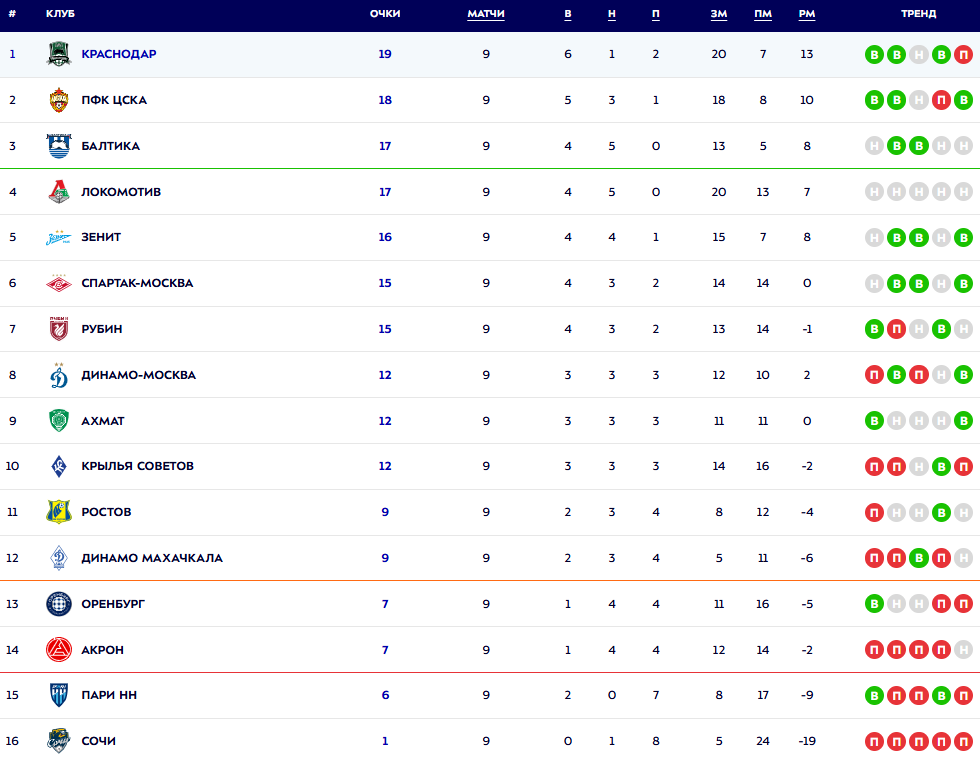Click the Динамо-Москва club logo

point(59,375)
